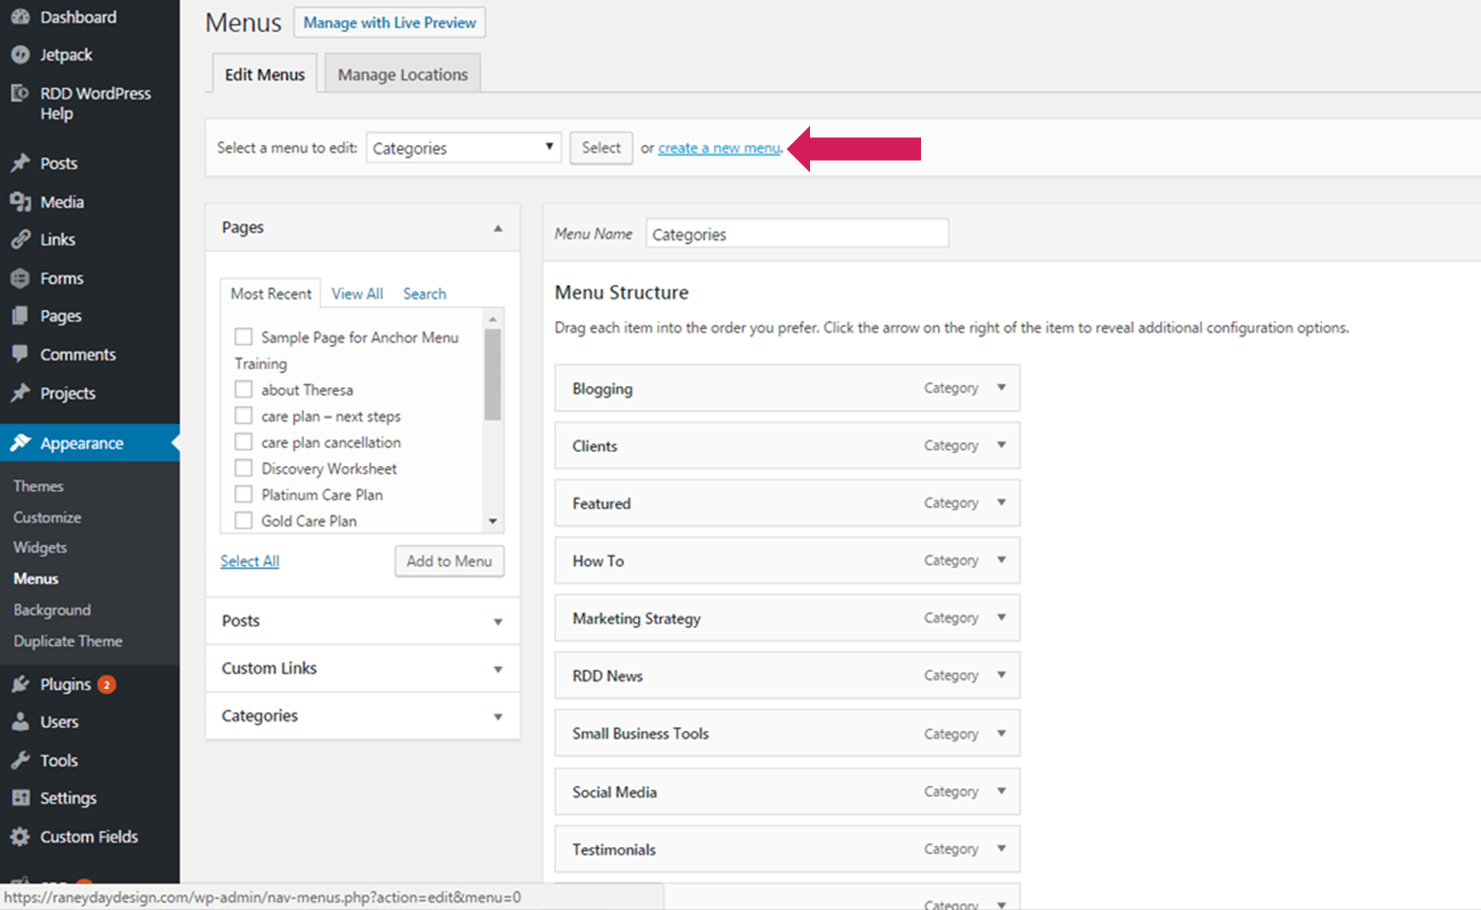
Task: Click the Forms icon in sidebar
Action: point(20,278)
